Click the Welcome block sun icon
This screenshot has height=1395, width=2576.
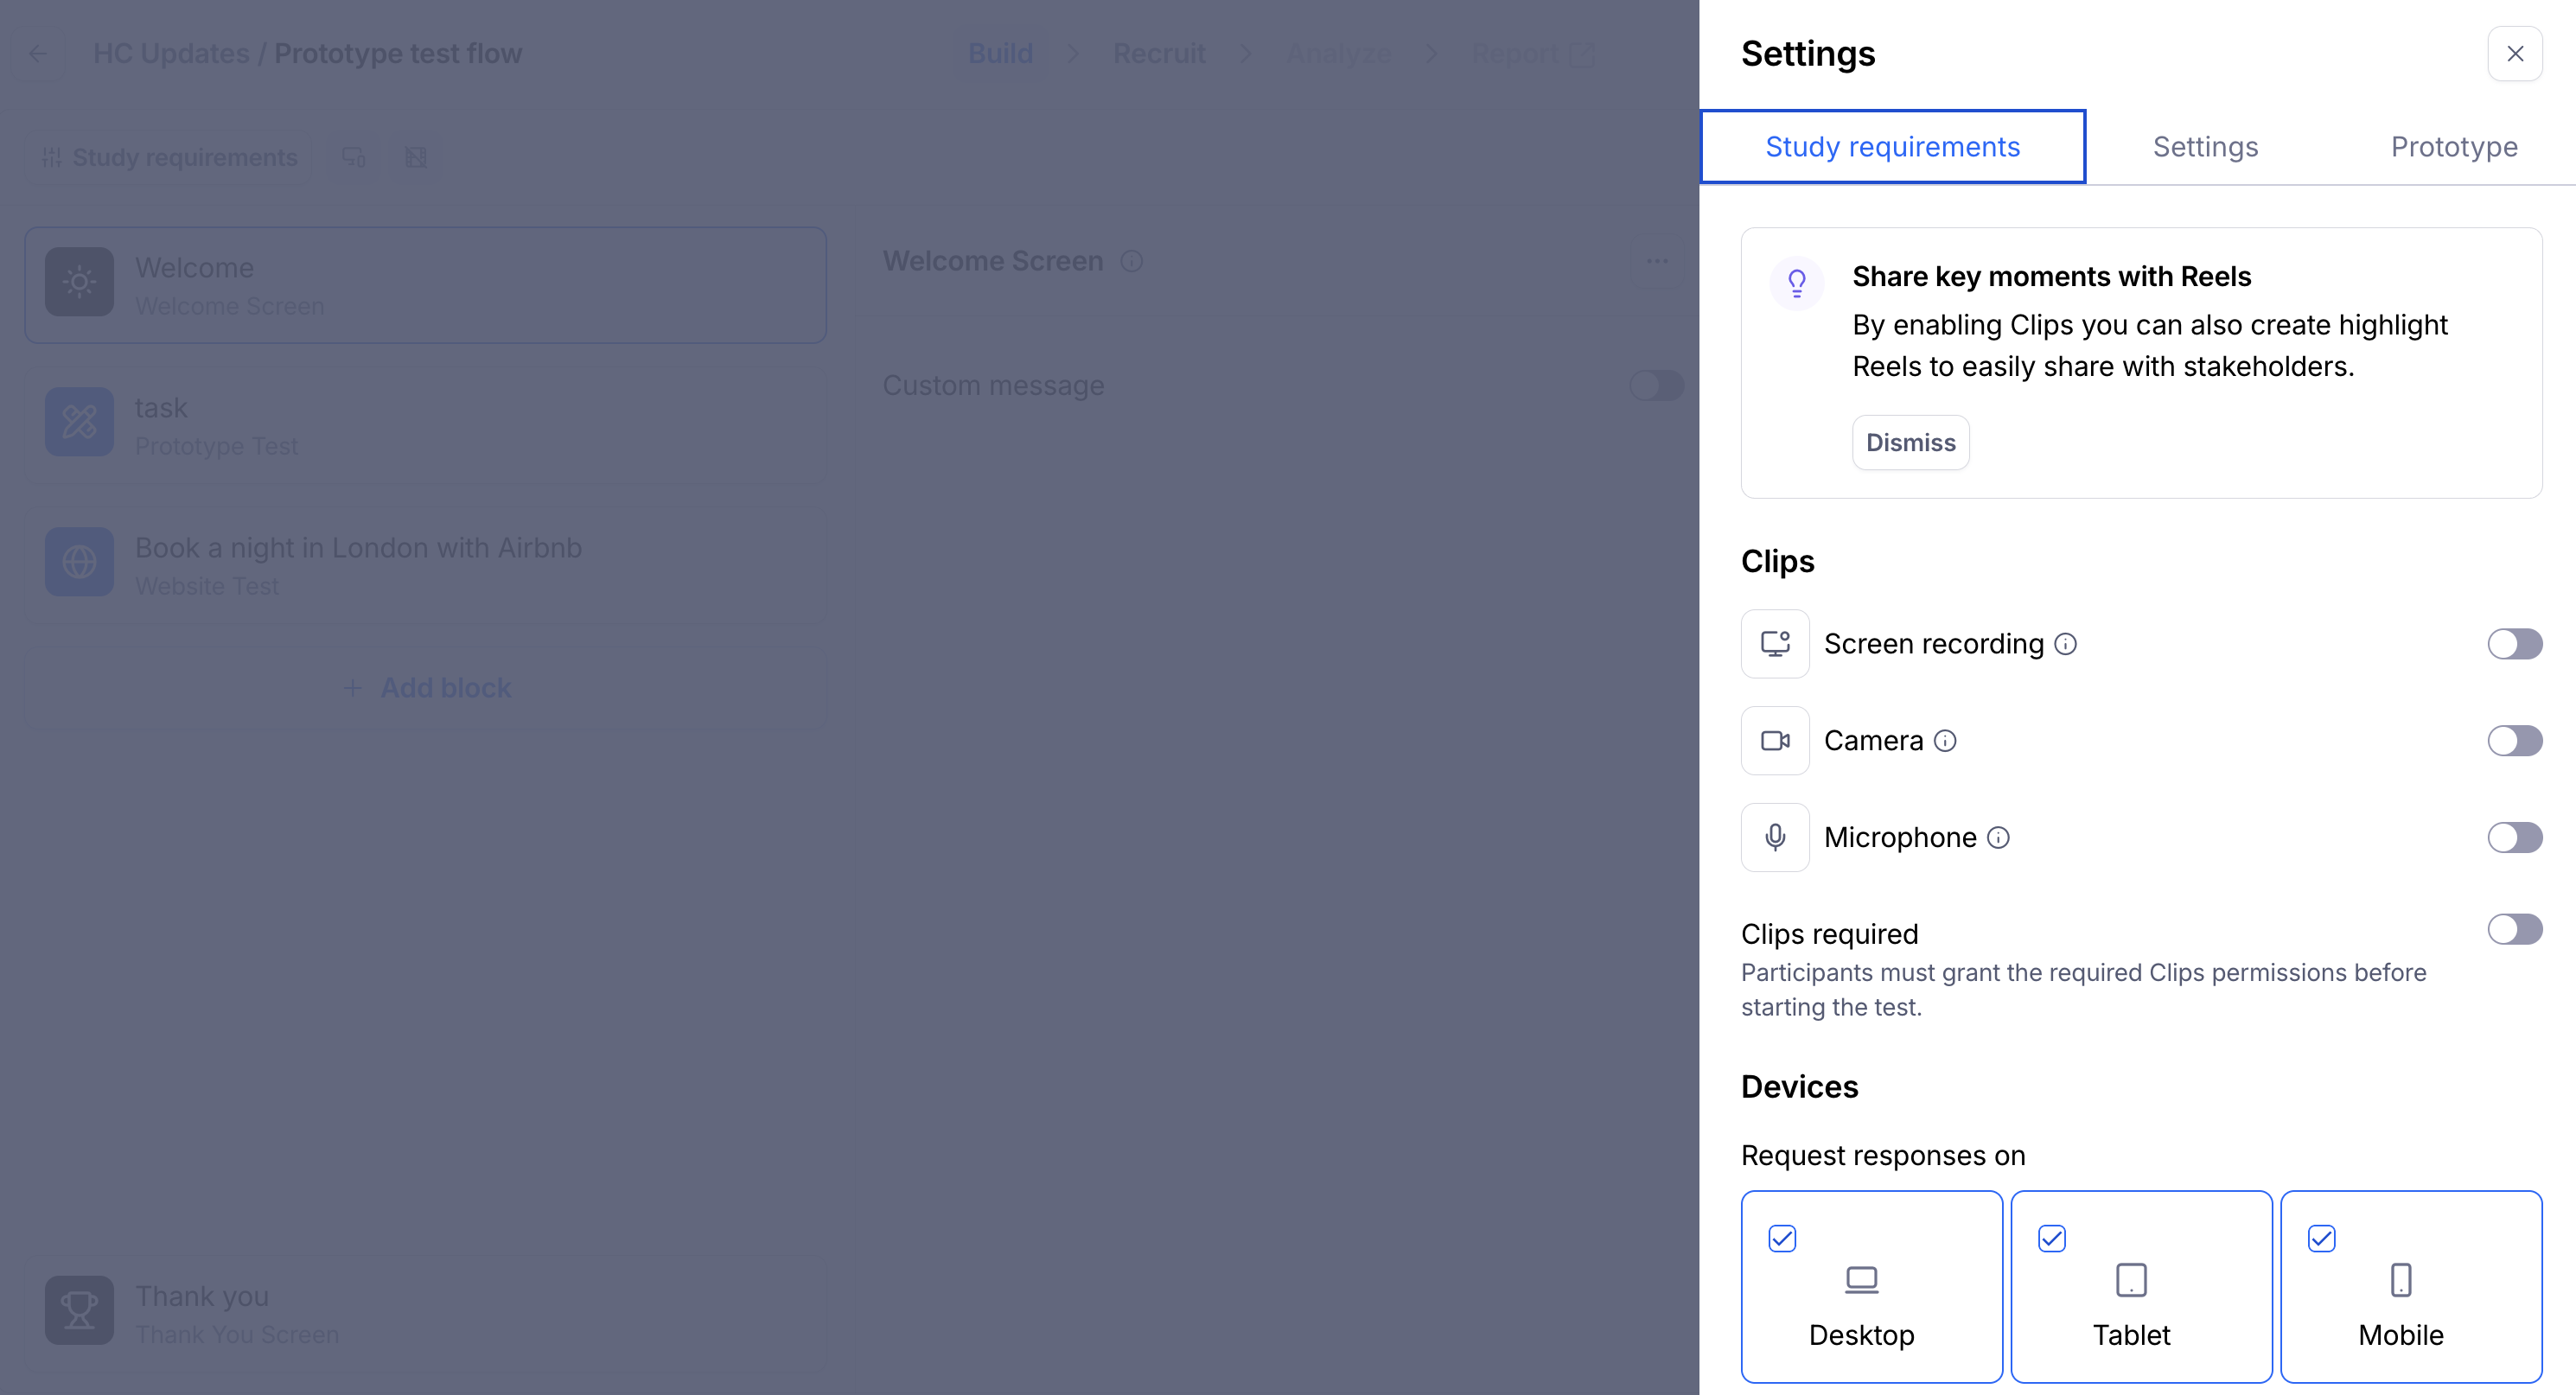pos(79,282)
